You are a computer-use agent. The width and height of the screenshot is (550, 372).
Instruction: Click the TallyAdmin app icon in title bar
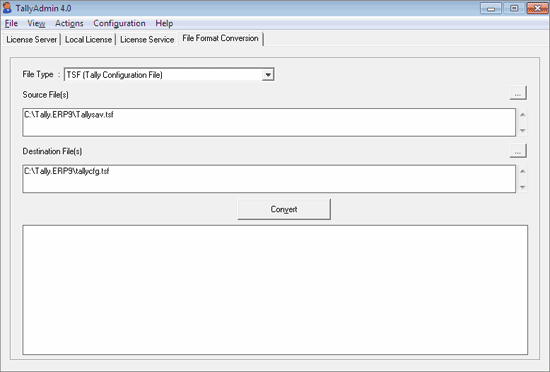click(x=7, y=8)
